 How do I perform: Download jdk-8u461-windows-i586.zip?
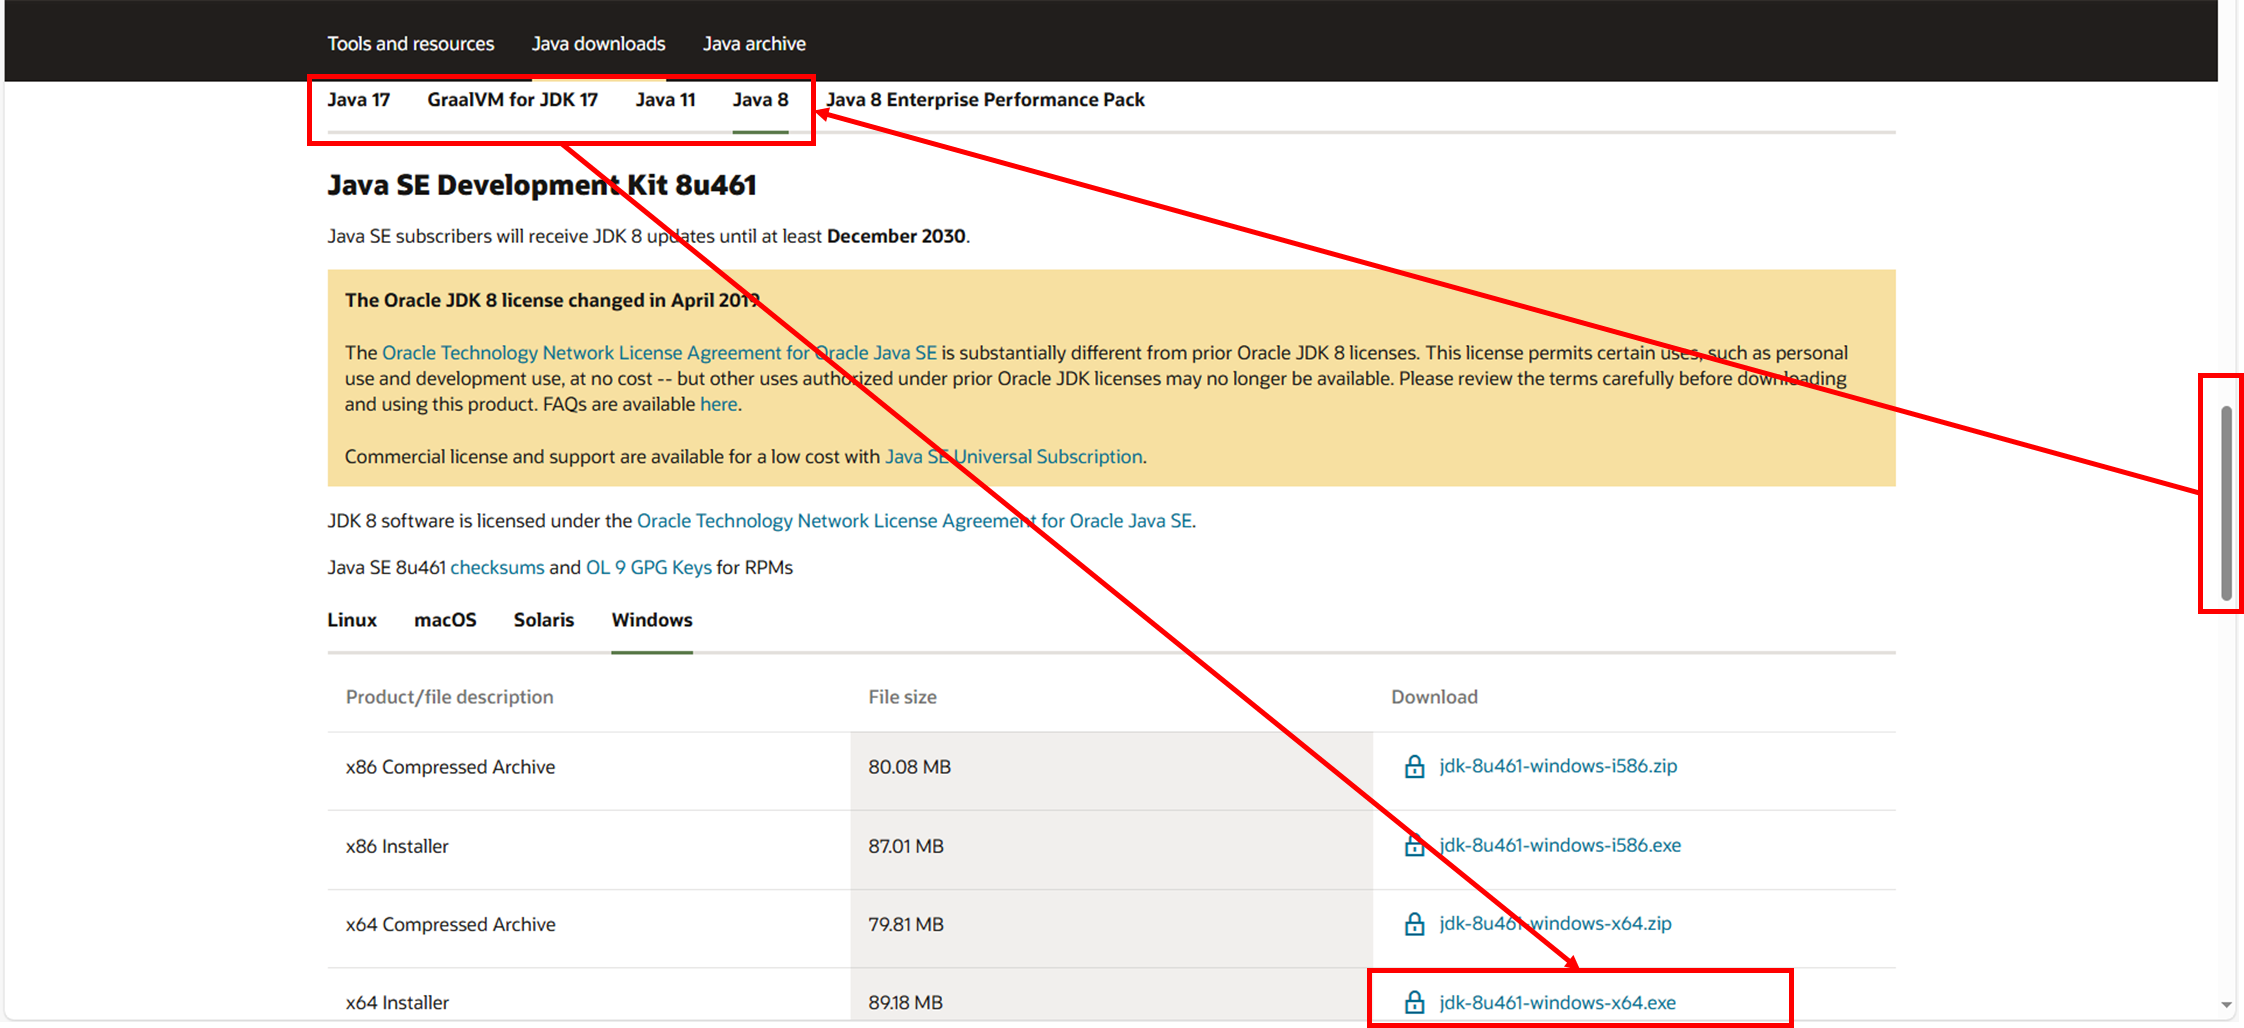(x=1558, y=766)
